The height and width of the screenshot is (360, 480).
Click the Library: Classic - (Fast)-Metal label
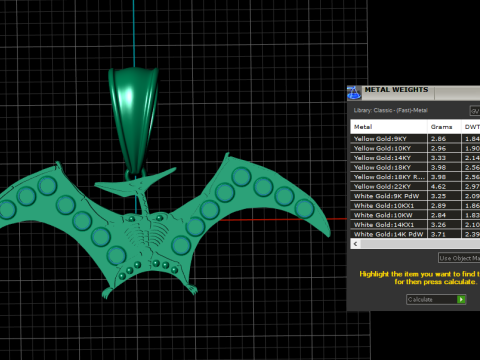[x=390, y=110]
